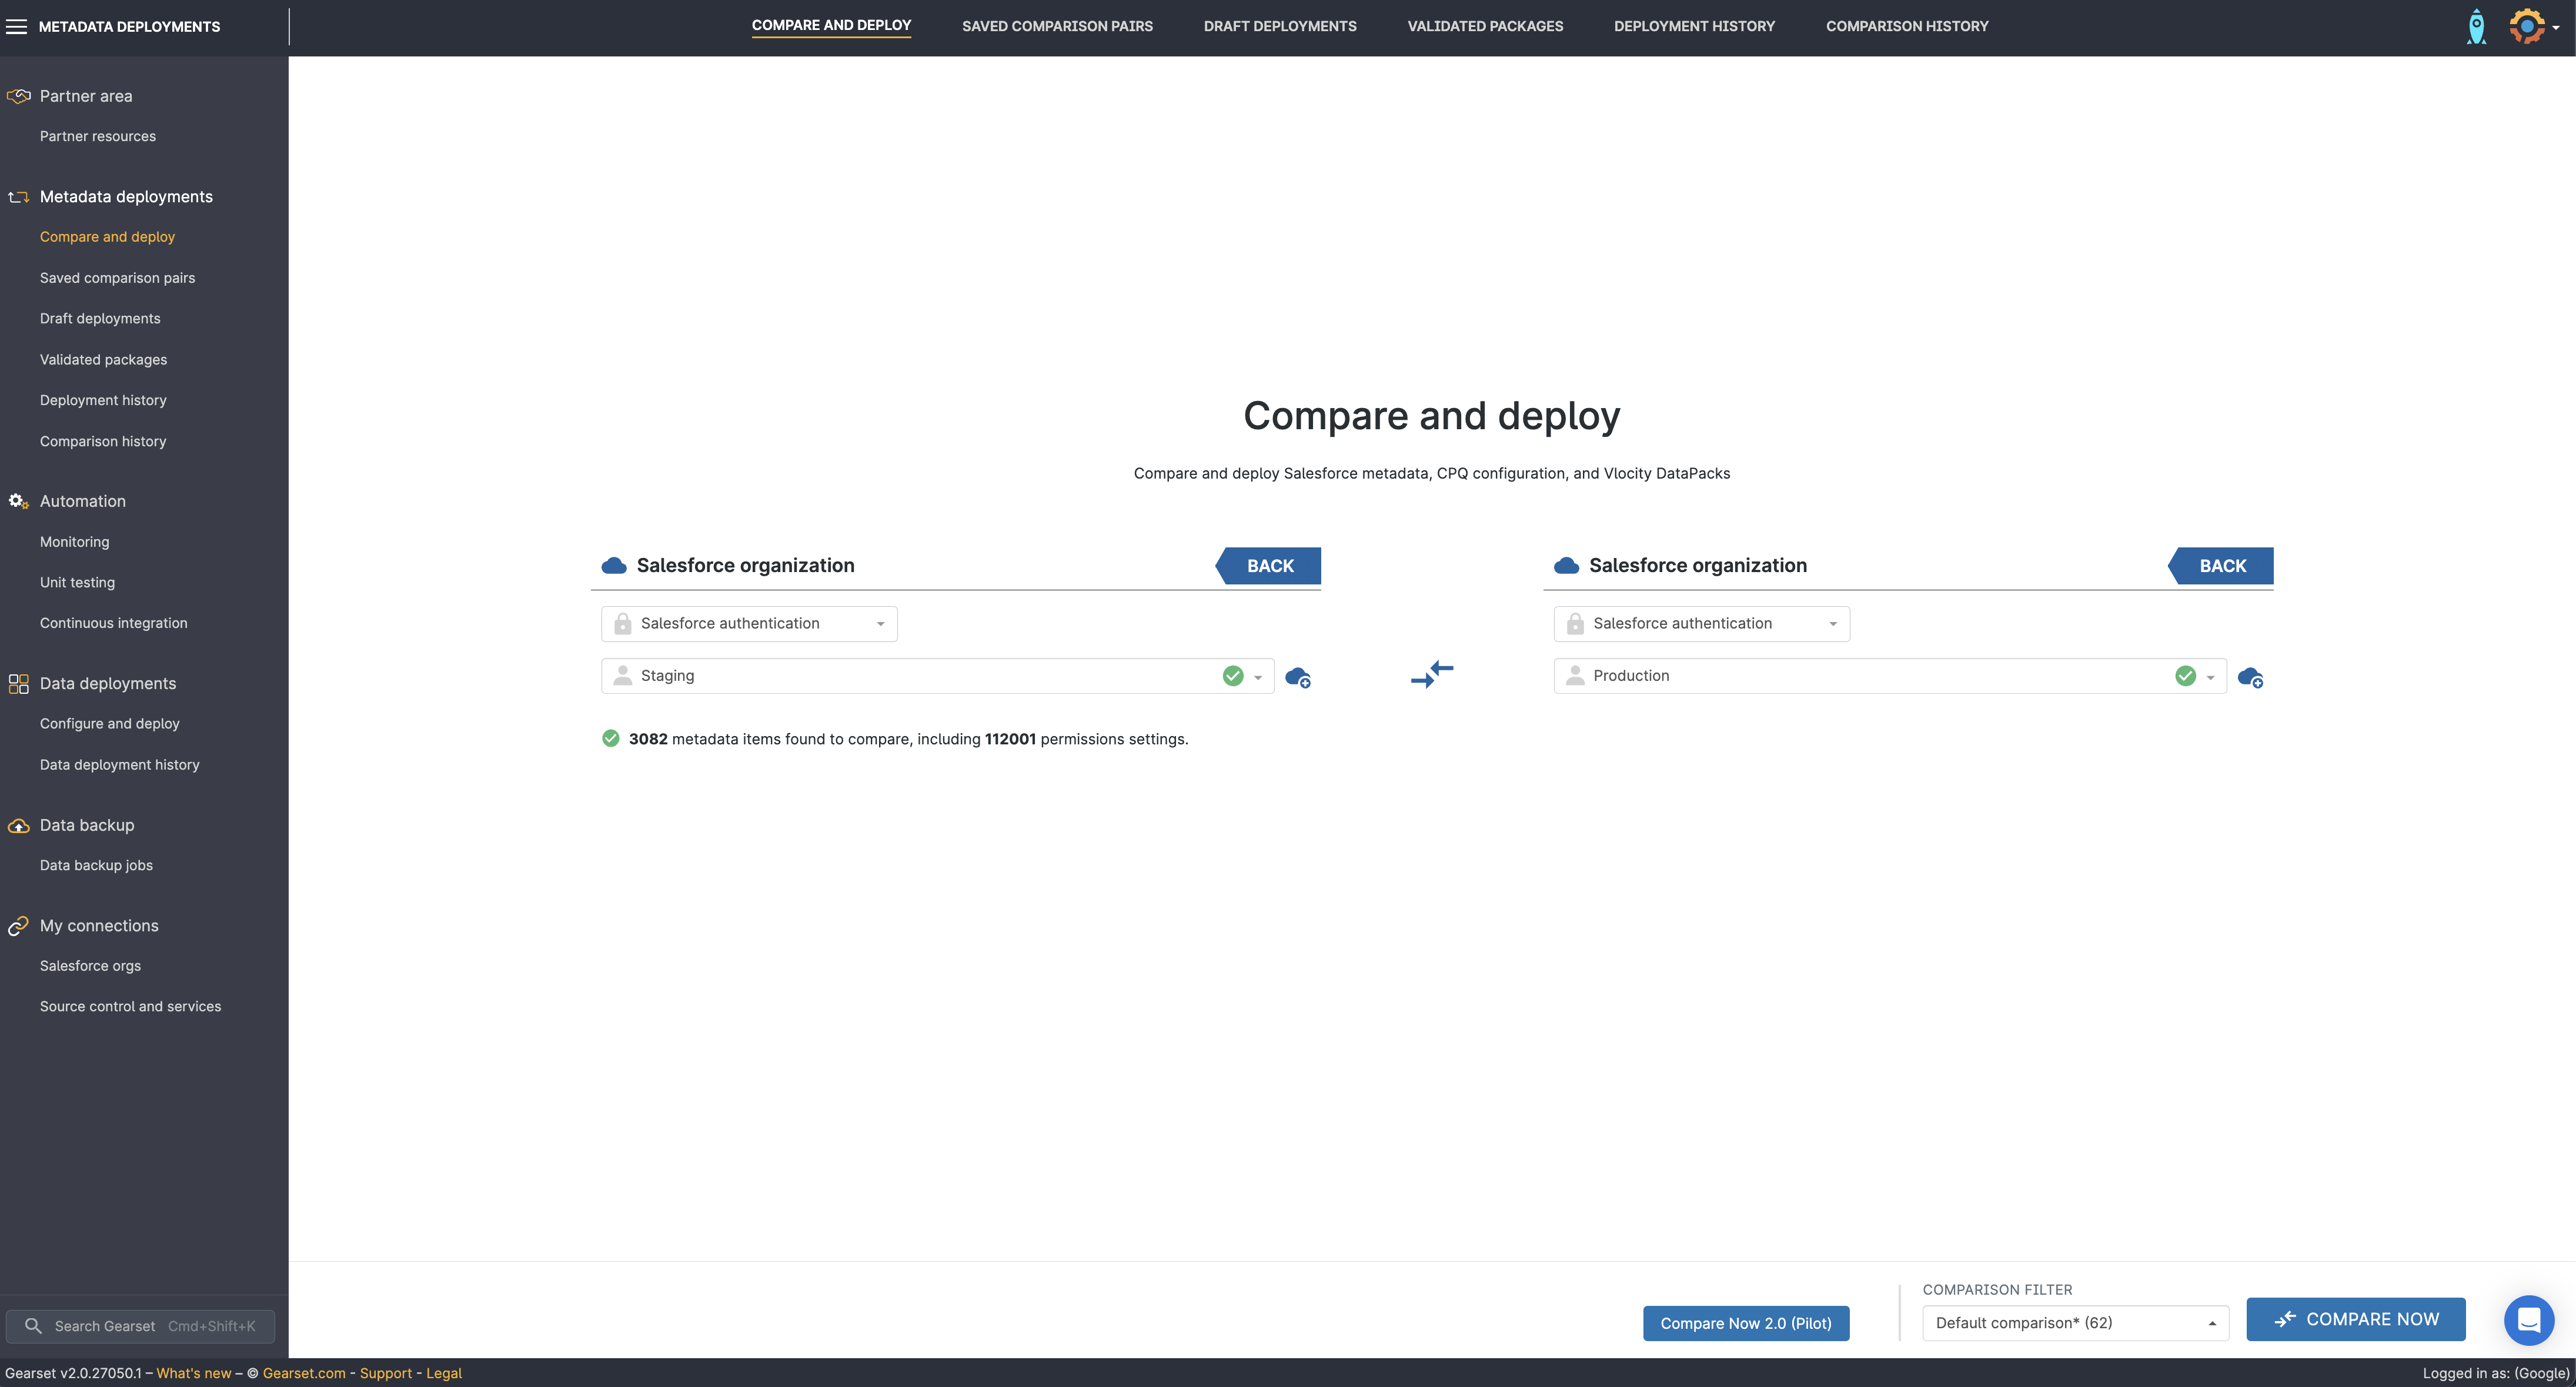Open the What's new footer link
Screen dimensions: 2576x1387
pos(193,1373)
